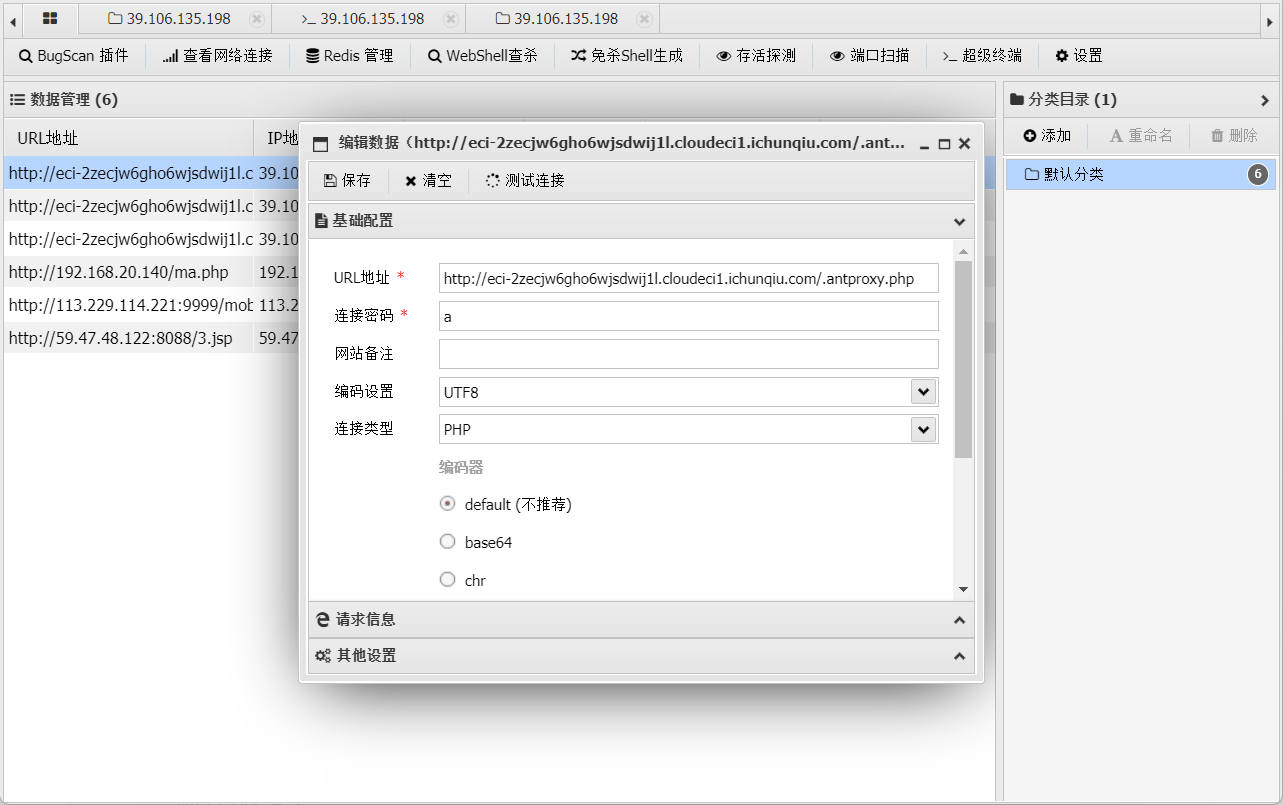Click the 数据管理 (6) panel header
The image size is (1283, 805).
tap(499, 100)
